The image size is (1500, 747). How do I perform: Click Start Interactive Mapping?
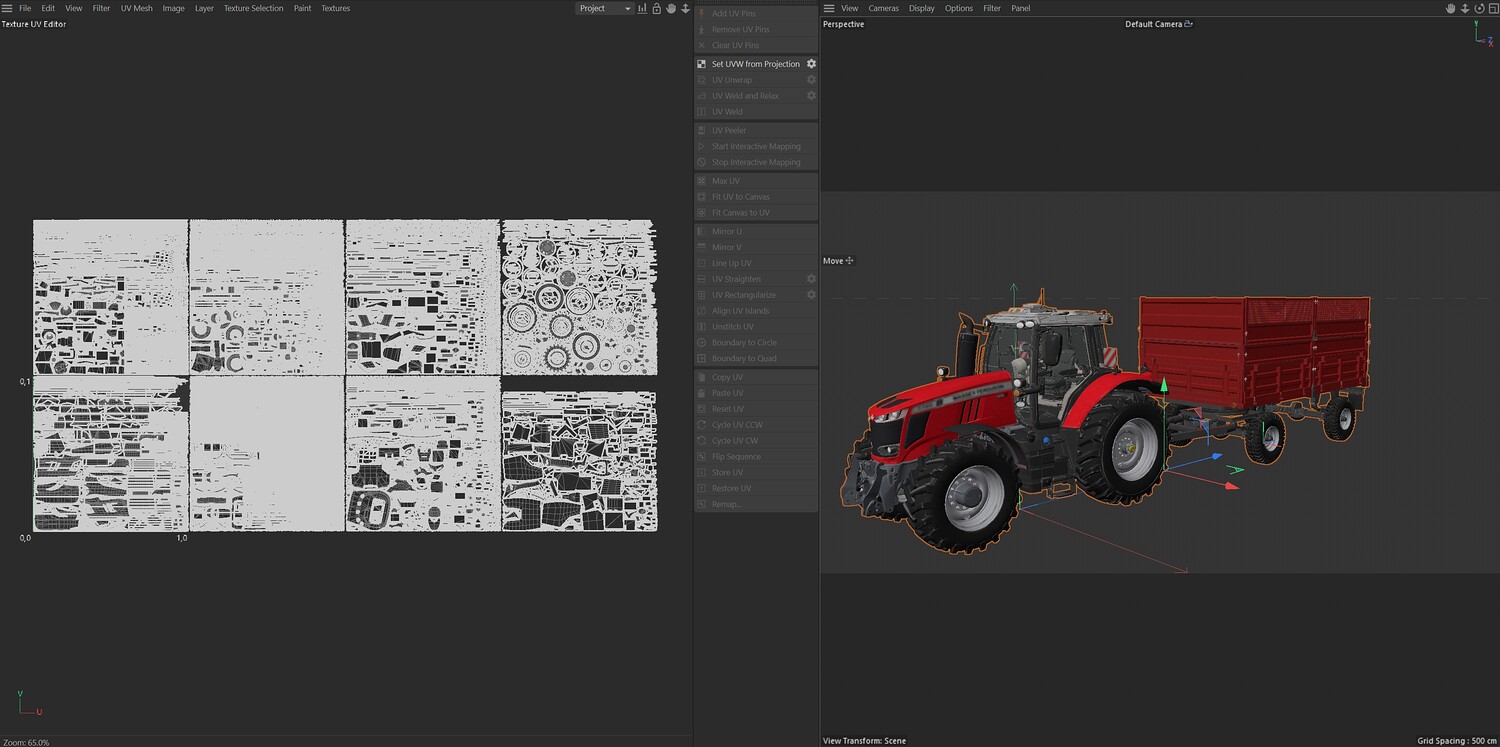[756, 146]
